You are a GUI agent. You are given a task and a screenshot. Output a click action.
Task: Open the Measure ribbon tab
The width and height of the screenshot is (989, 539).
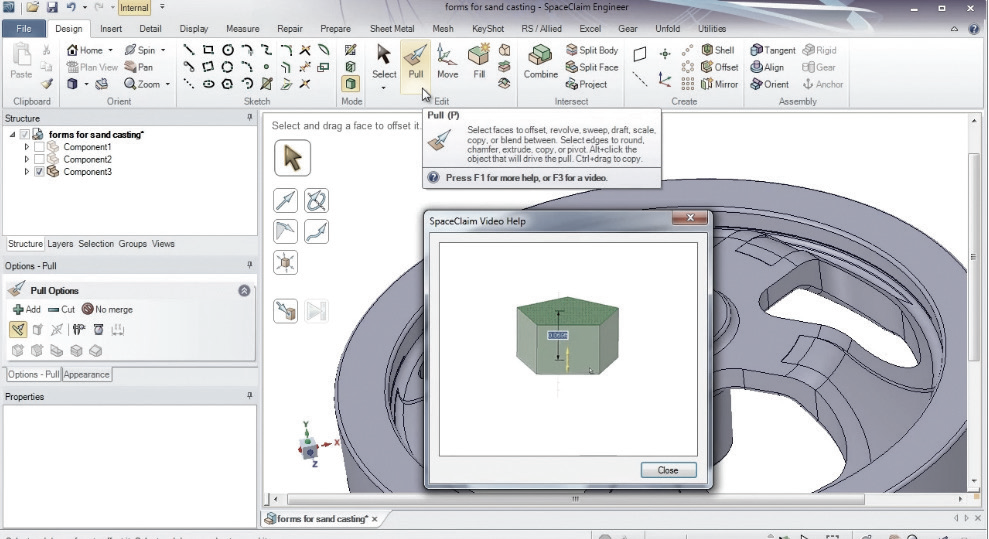click(242, 29)
